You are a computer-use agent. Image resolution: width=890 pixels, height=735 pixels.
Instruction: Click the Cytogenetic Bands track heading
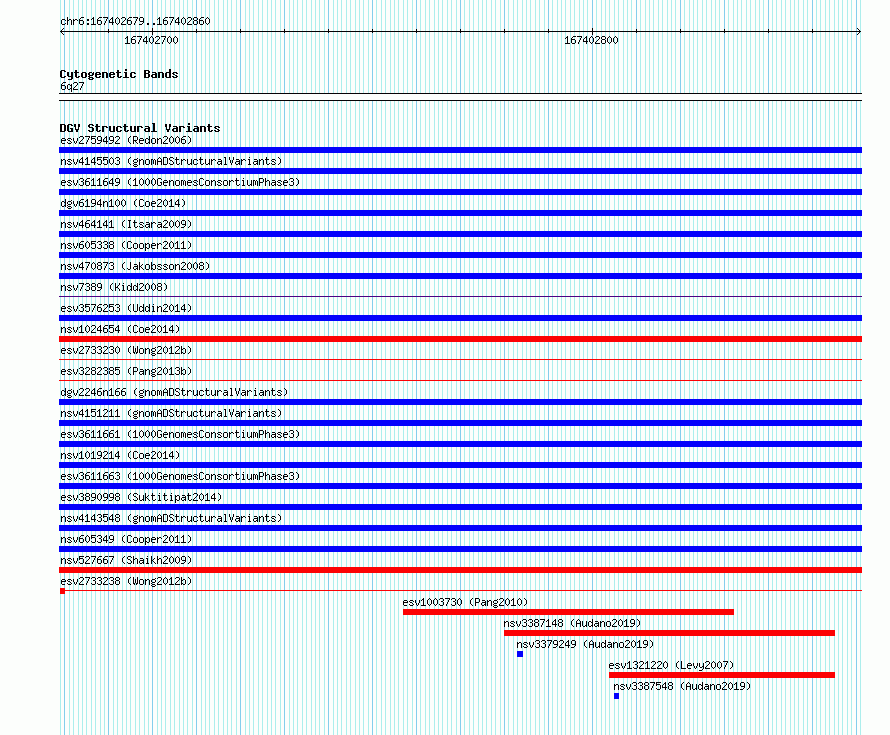(119, 74)
